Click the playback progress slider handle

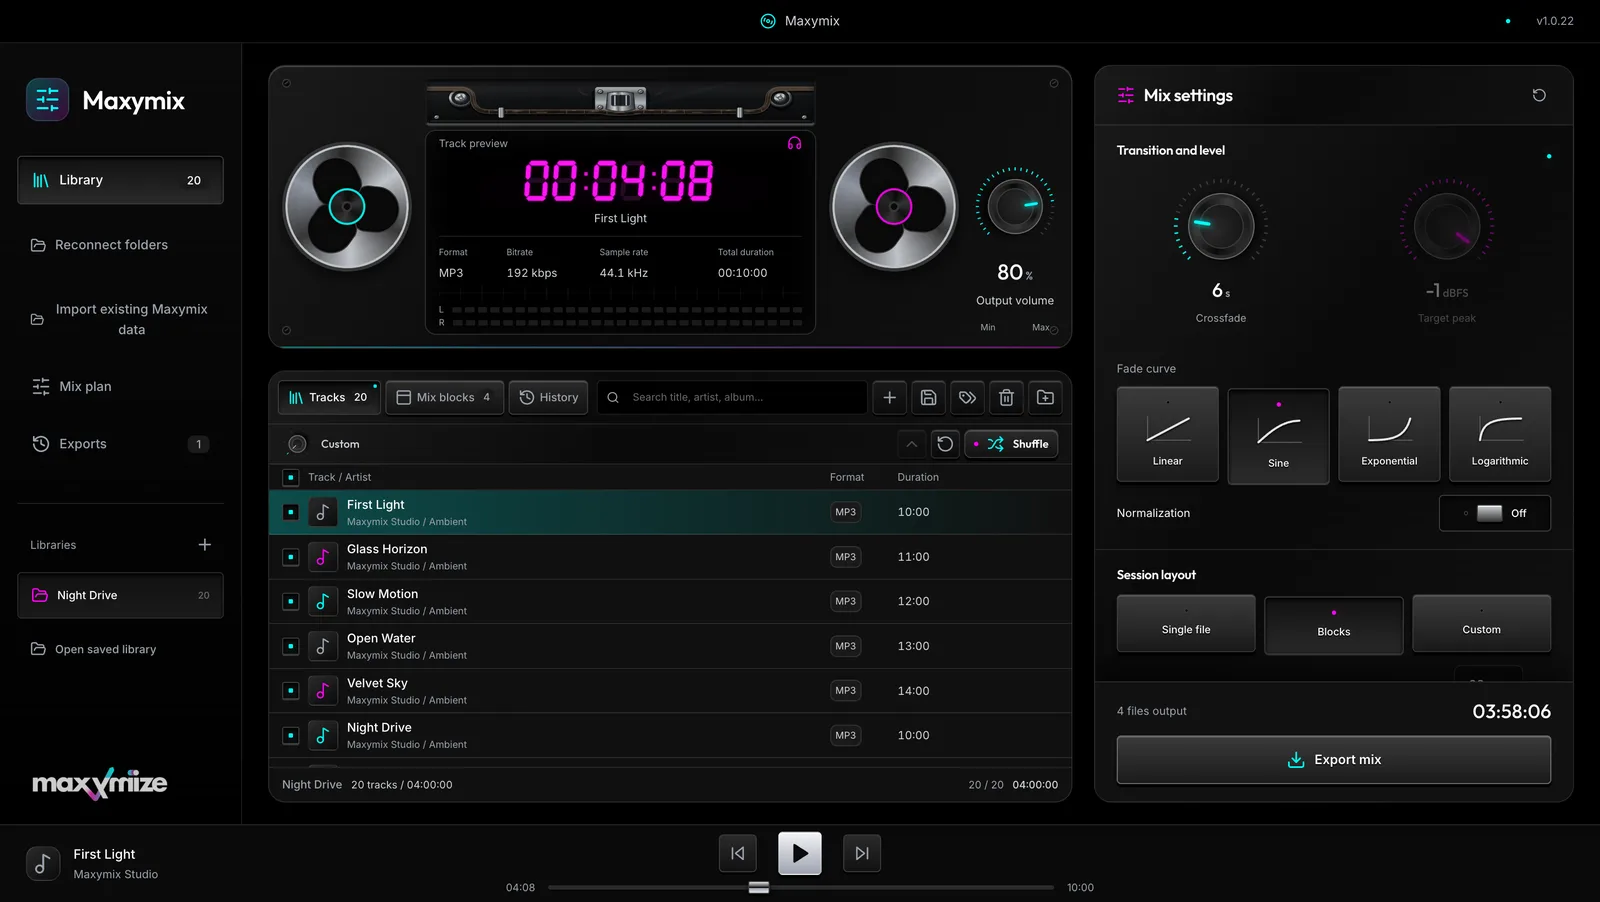click(x=759, y=887)
